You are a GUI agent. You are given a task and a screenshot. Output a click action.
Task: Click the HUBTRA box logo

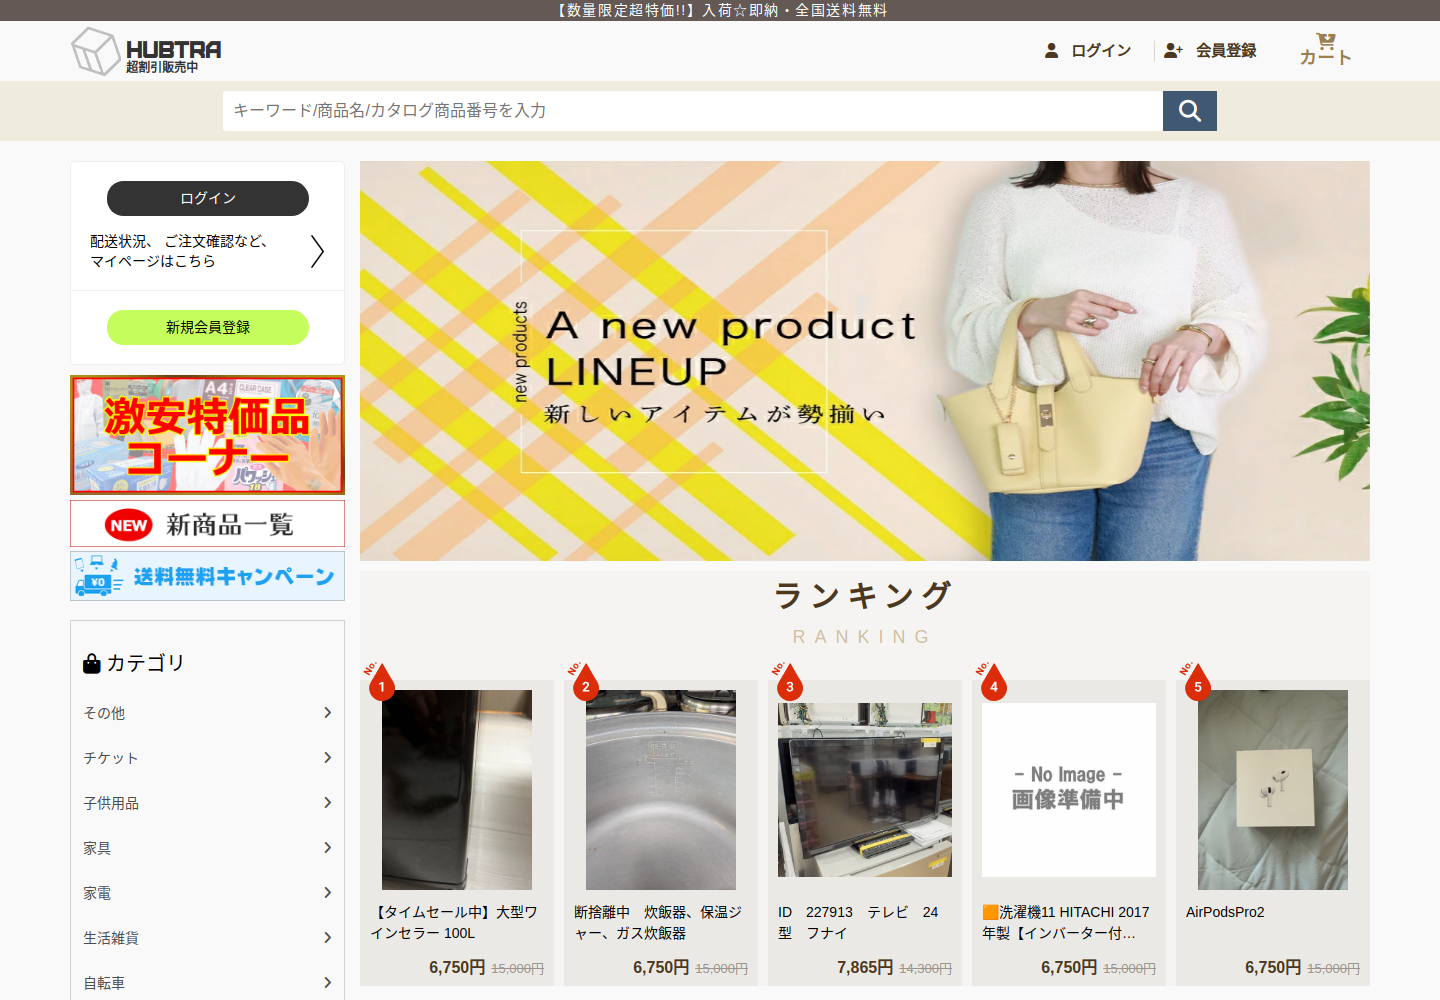146,51
